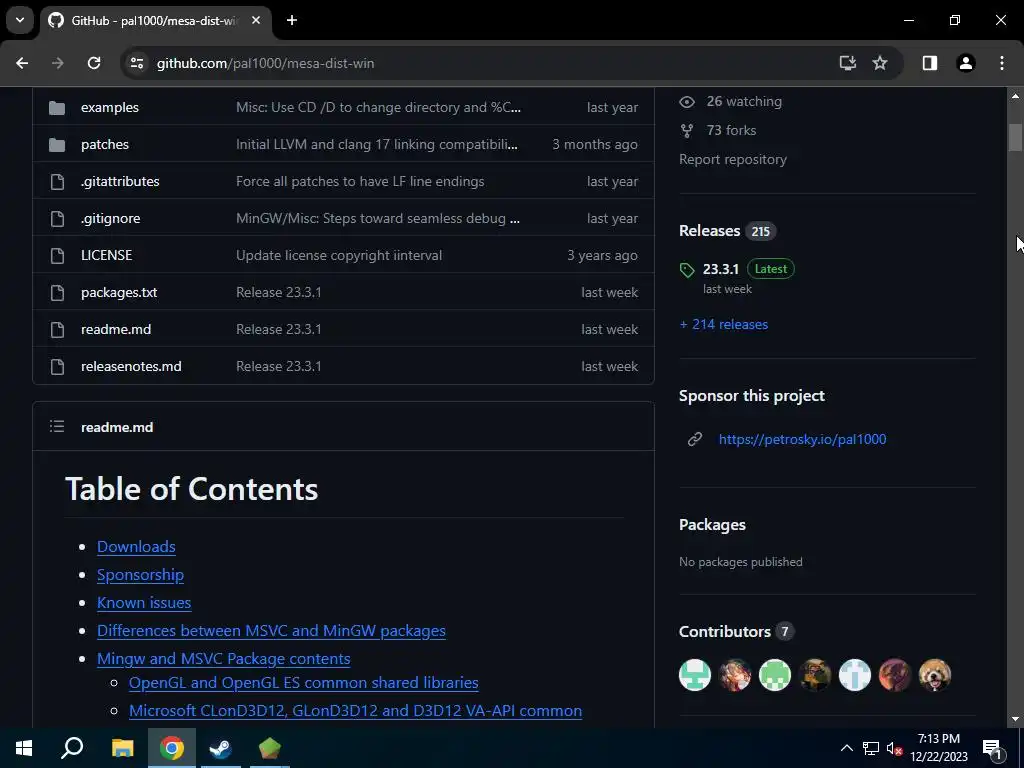
Task: Click scrollbar down arrow
Action: tap(1015, 720)
